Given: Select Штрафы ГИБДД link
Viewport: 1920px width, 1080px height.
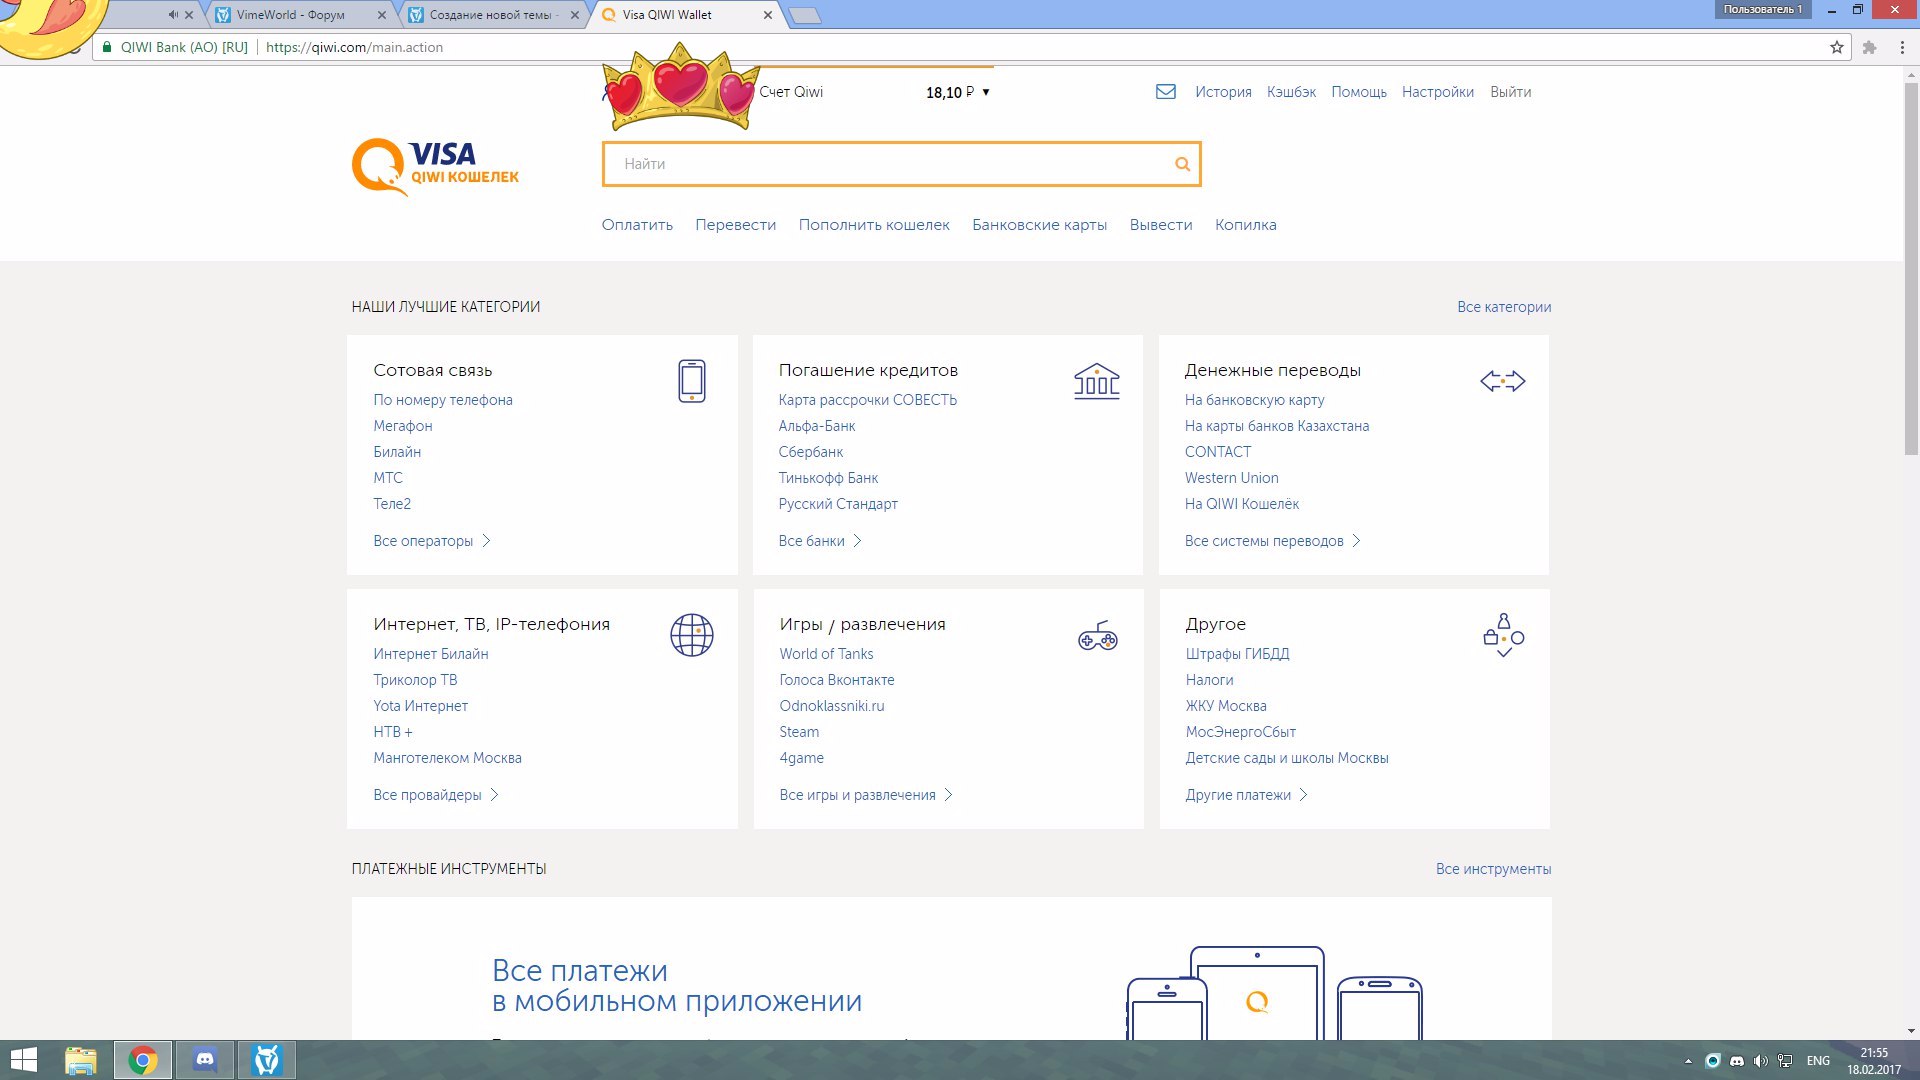Looking at the screenshot, I should pos(1237,654).
